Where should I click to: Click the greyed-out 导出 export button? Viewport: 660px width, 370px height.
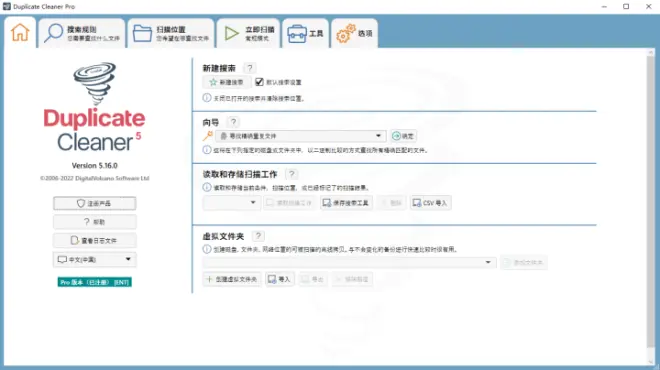pos(313,279)
